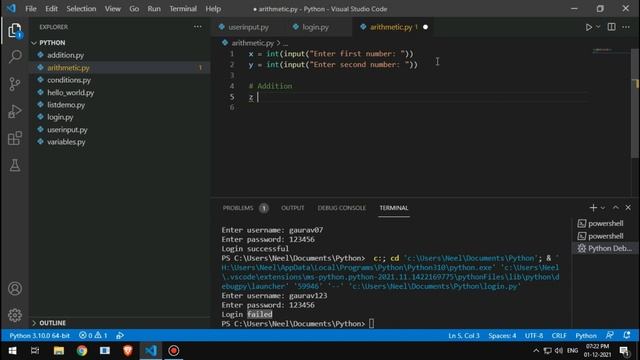Click Python 3.10.0 64-bit interpreter in status bar
The image size is (640, 360).
39,336
